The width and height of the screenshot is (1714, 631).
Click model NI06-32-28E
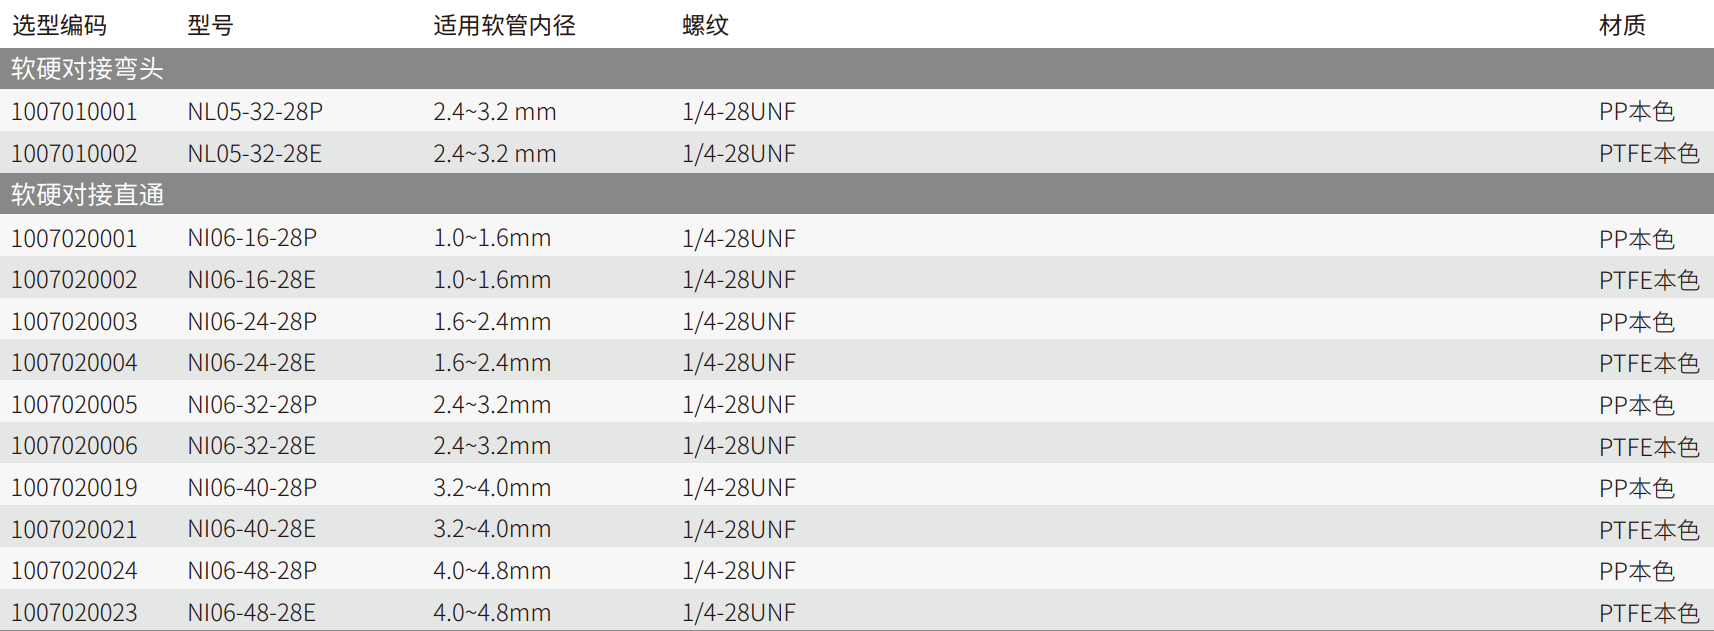point(251,446)
